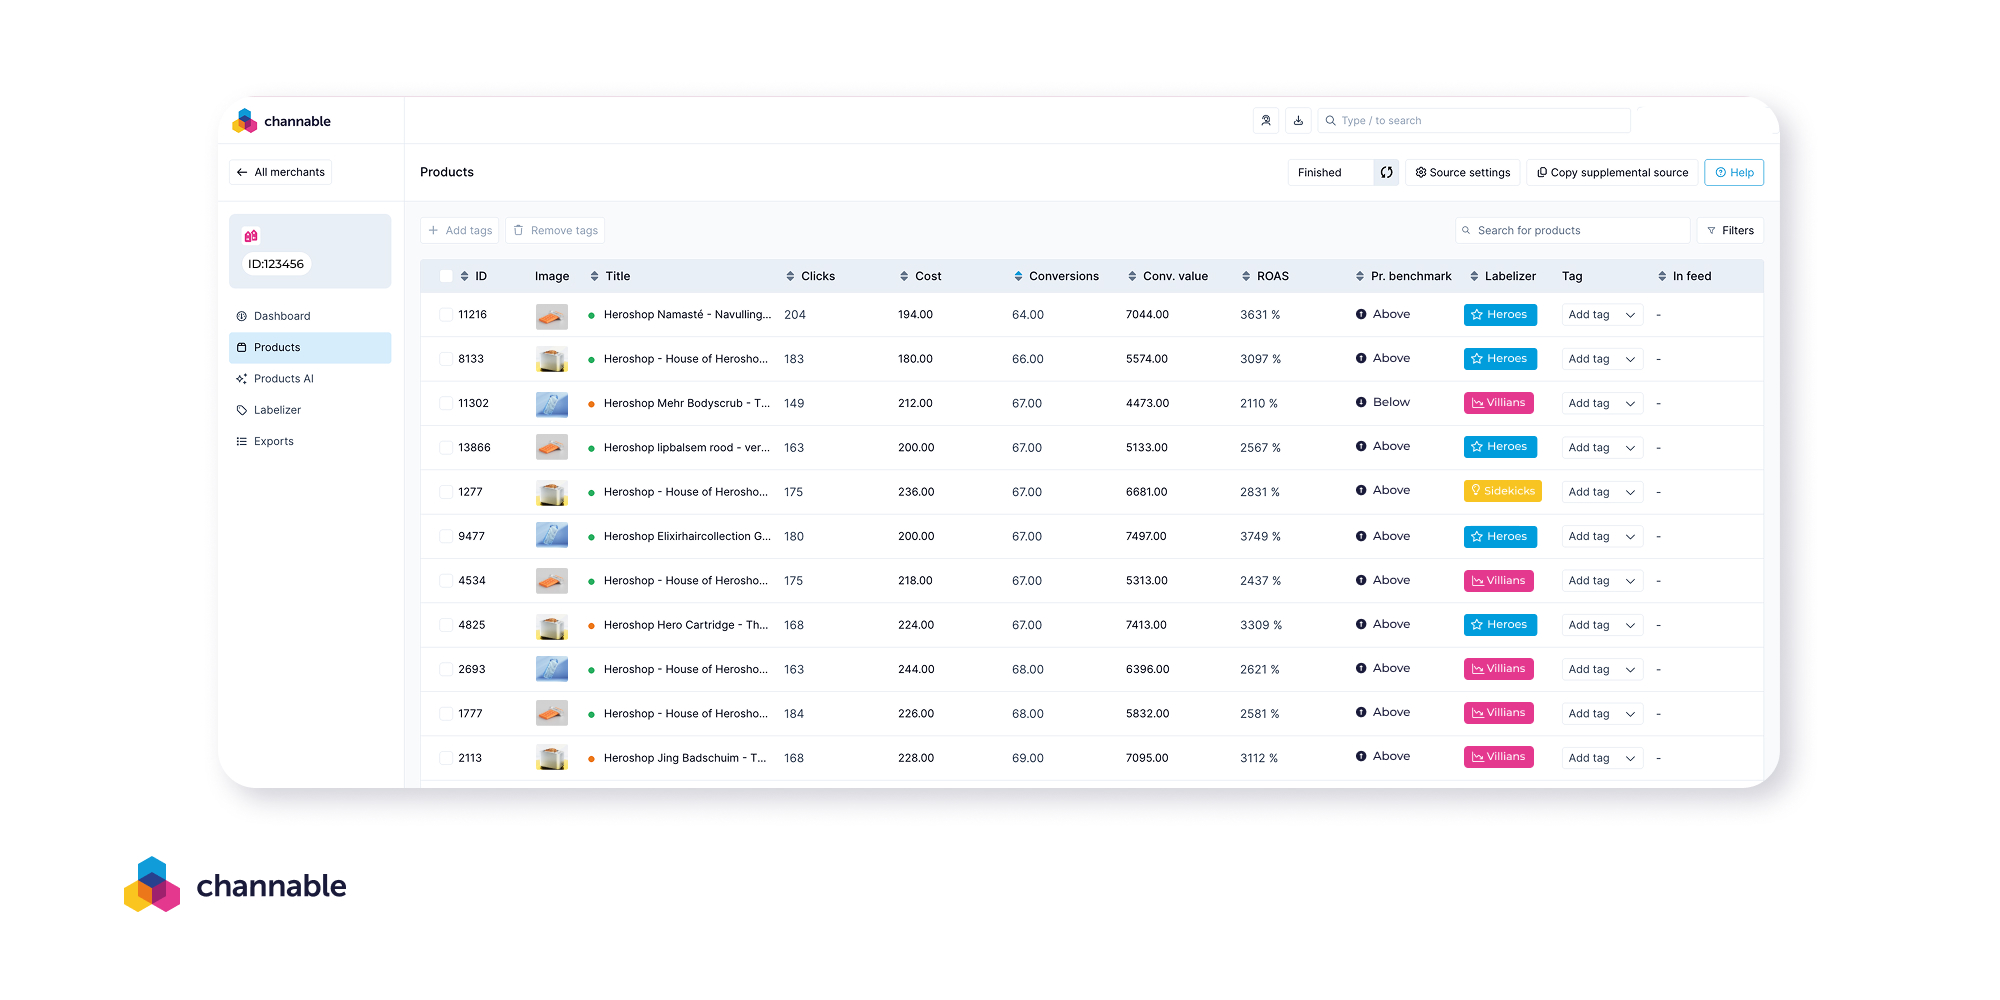Viewport: 2000px width, 1000px height.
Task: Click the Add tags button
Action: (x=460, y=230)
